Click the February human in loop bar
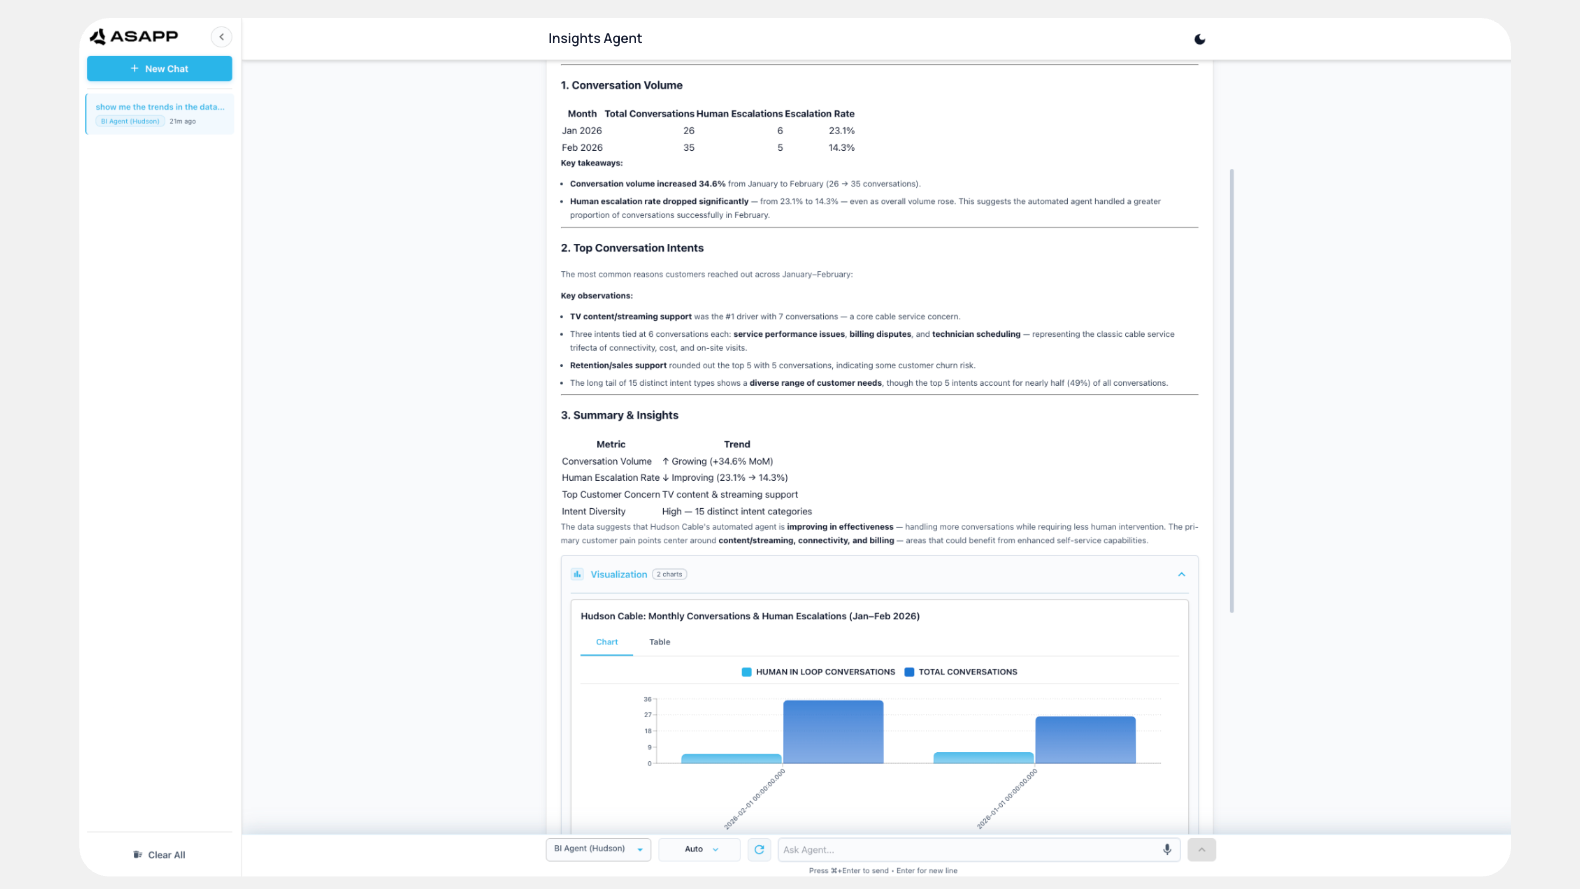The image size is (1580, 889). click(731, 759)
